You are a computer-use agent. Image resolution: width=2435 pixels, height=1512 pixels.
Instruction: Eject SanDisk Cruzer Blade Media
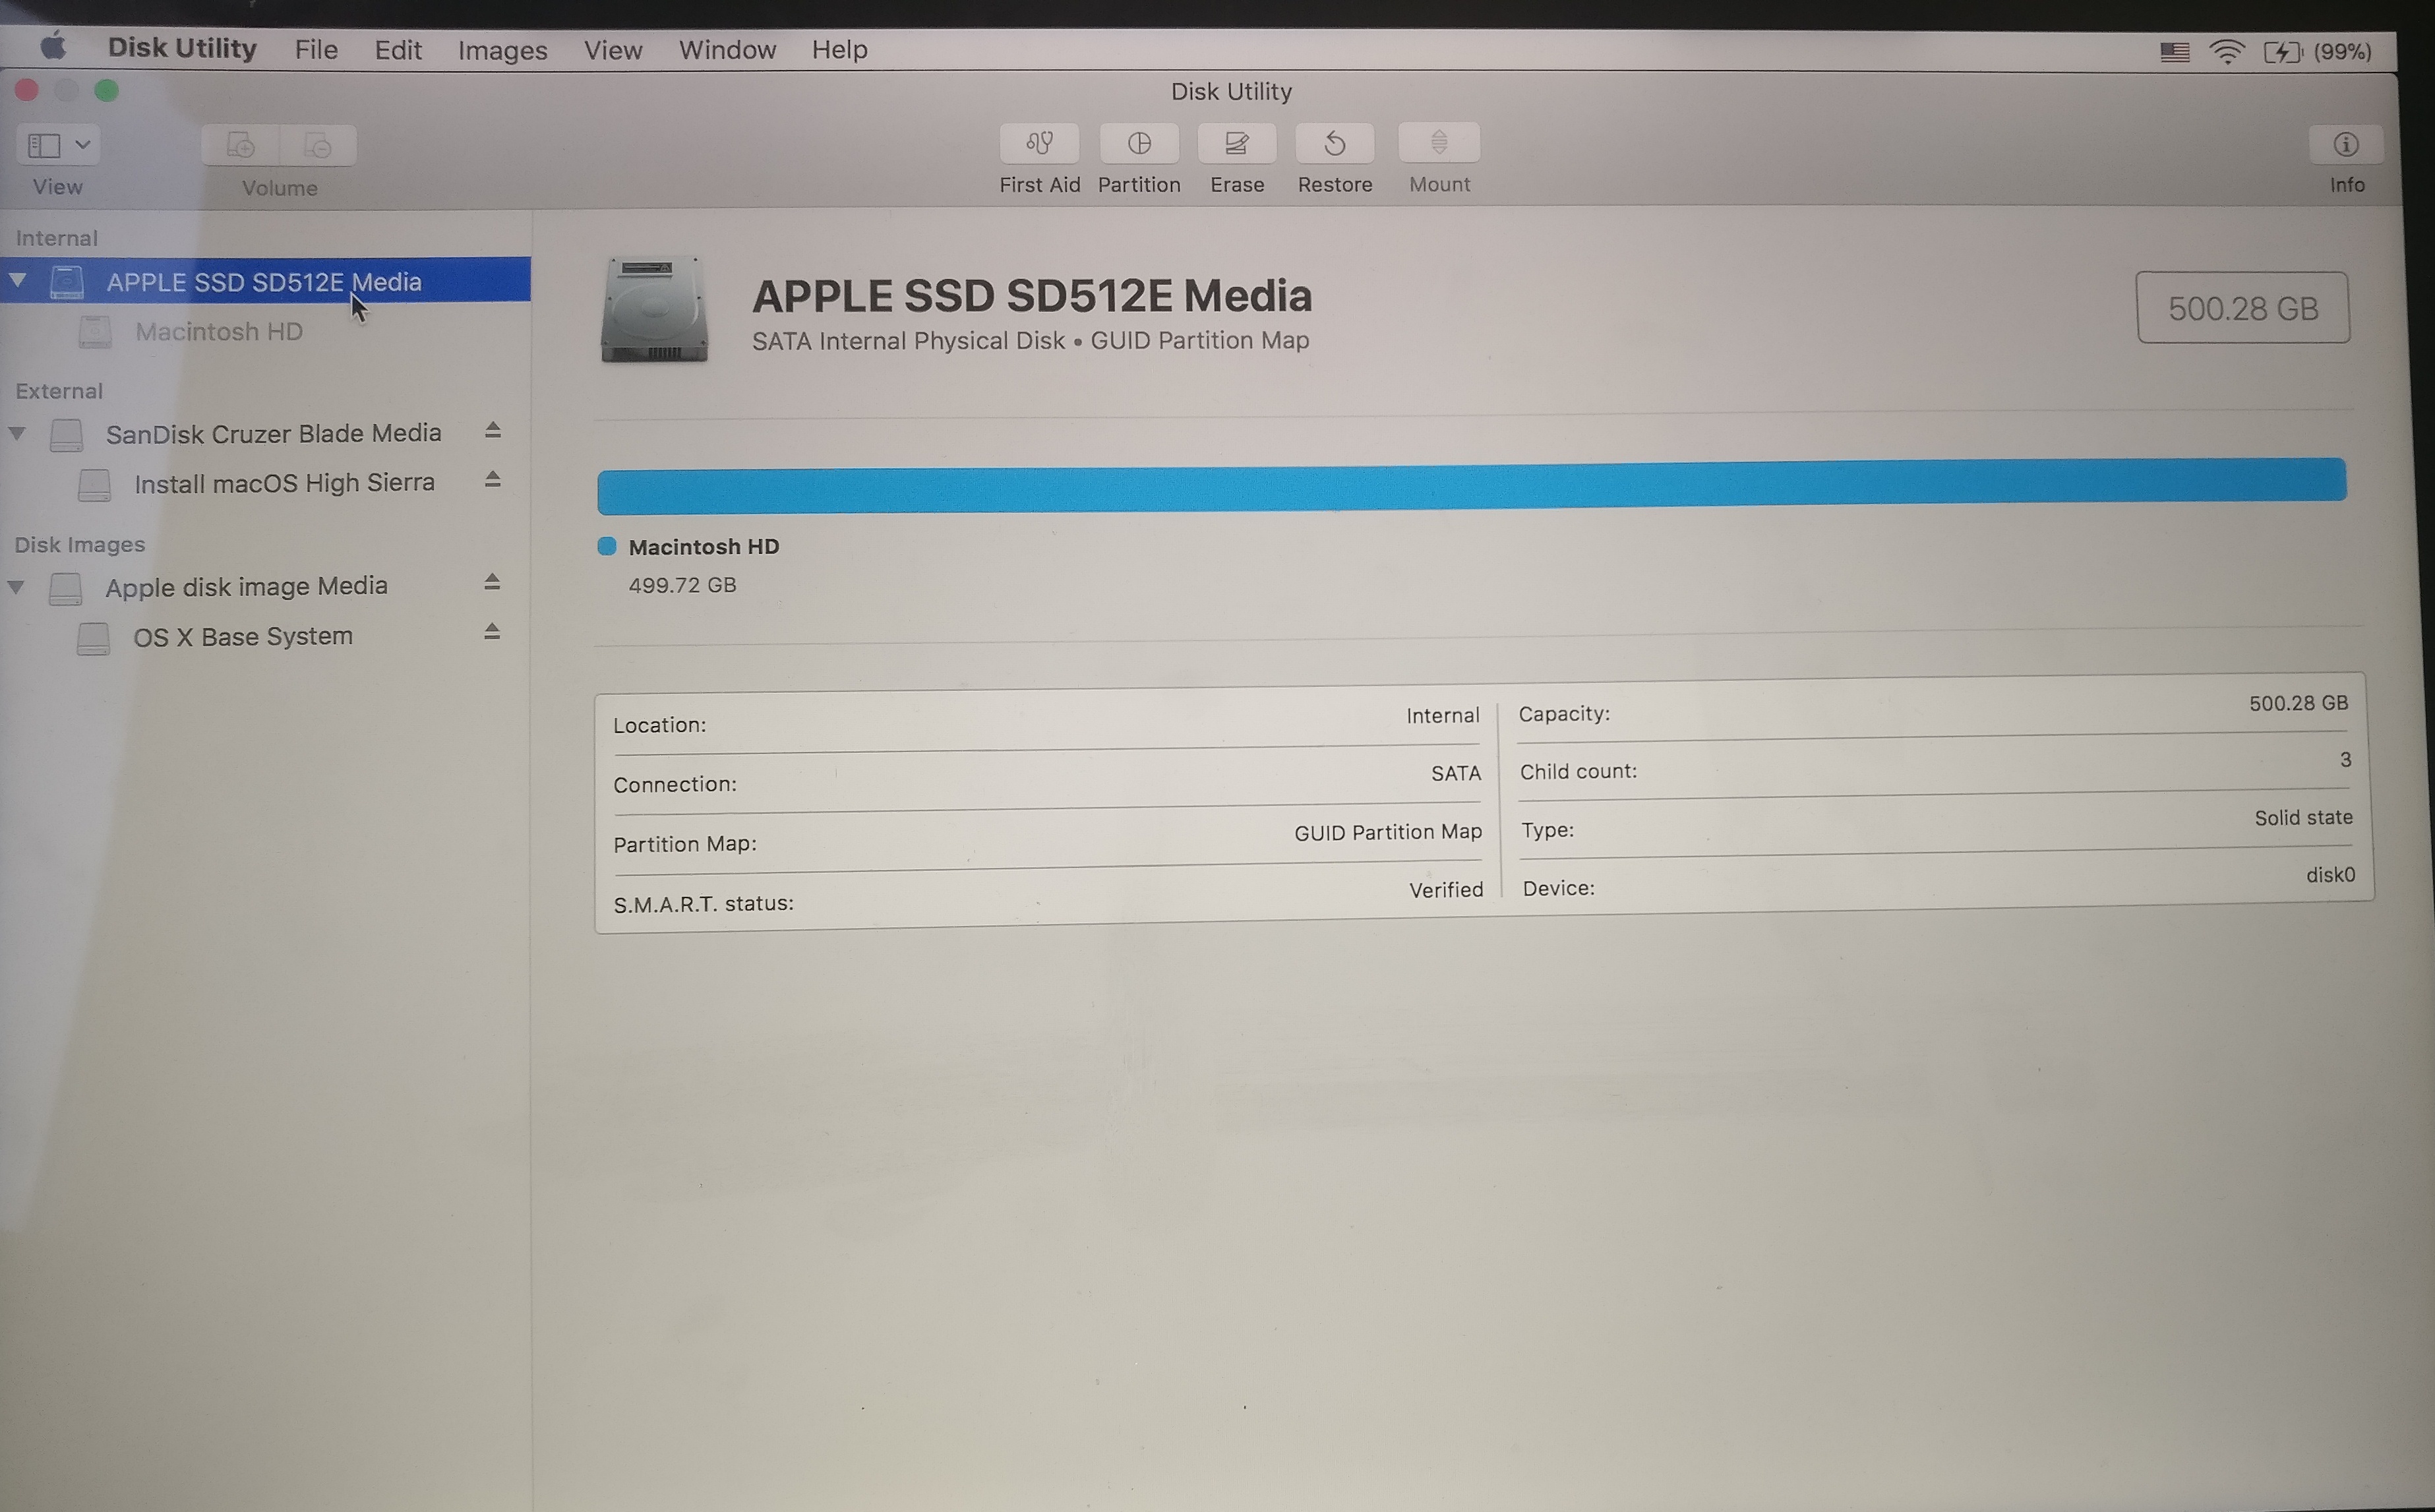click(493, 430)
